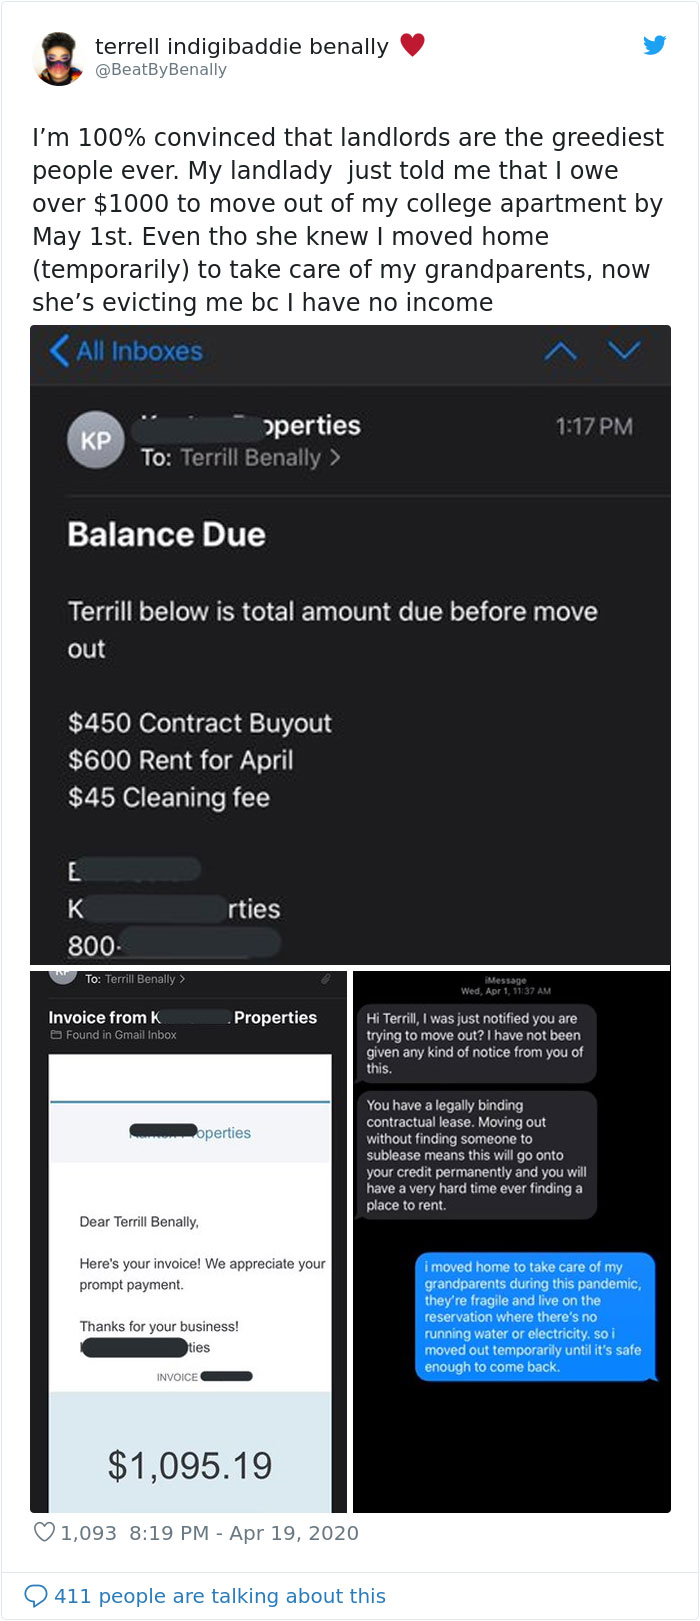Click the back arrow chevron next to All Inboxes
The height and width of the screenshot is (1621, 700).
coord(61,352)
